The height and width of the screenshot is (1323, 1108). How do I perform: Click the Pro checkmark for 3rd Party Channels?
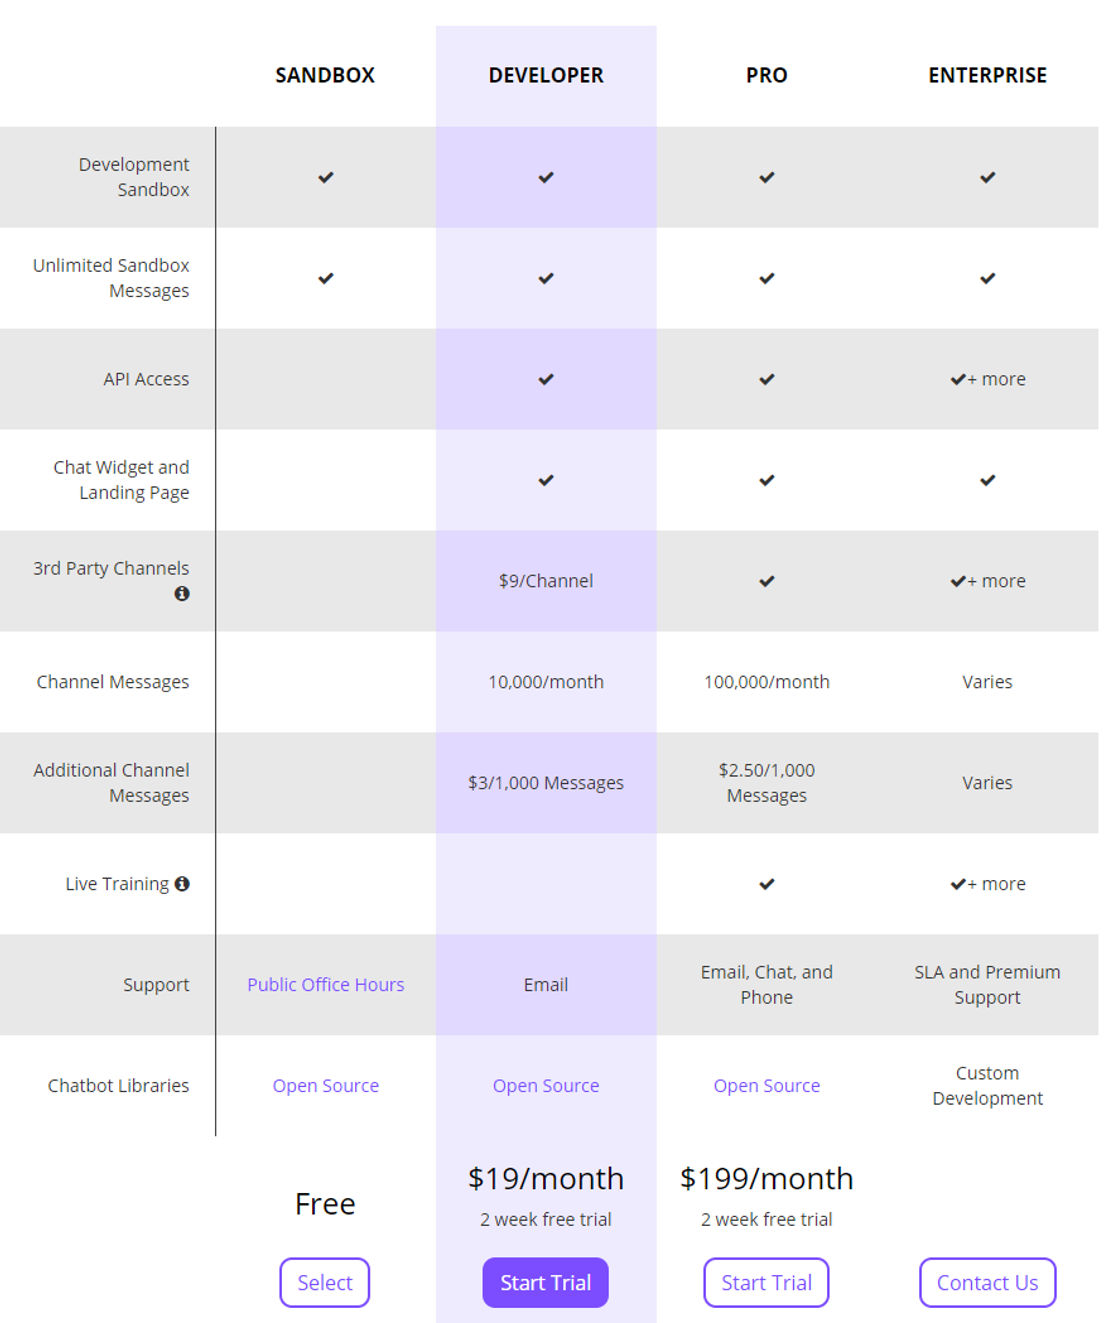click(x=767, y=581)
